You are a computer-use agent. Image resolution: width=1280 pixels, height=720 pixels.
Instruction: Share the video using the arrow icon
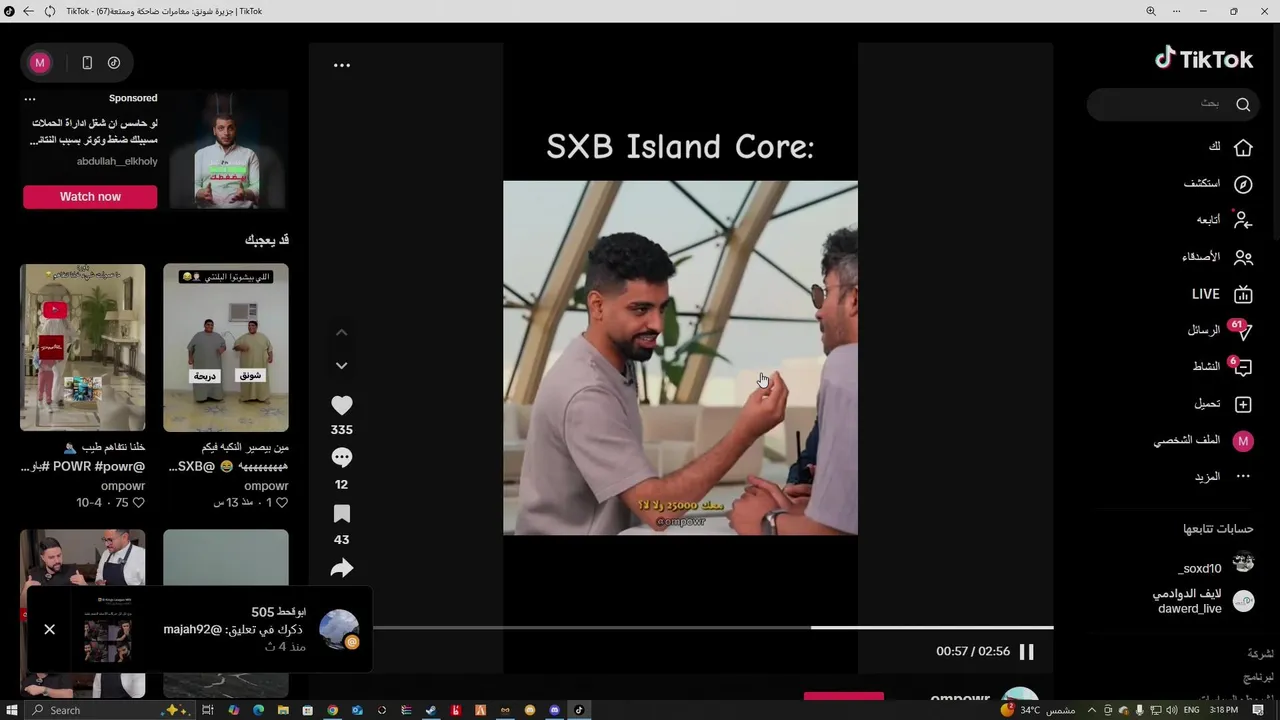(341, 568)
